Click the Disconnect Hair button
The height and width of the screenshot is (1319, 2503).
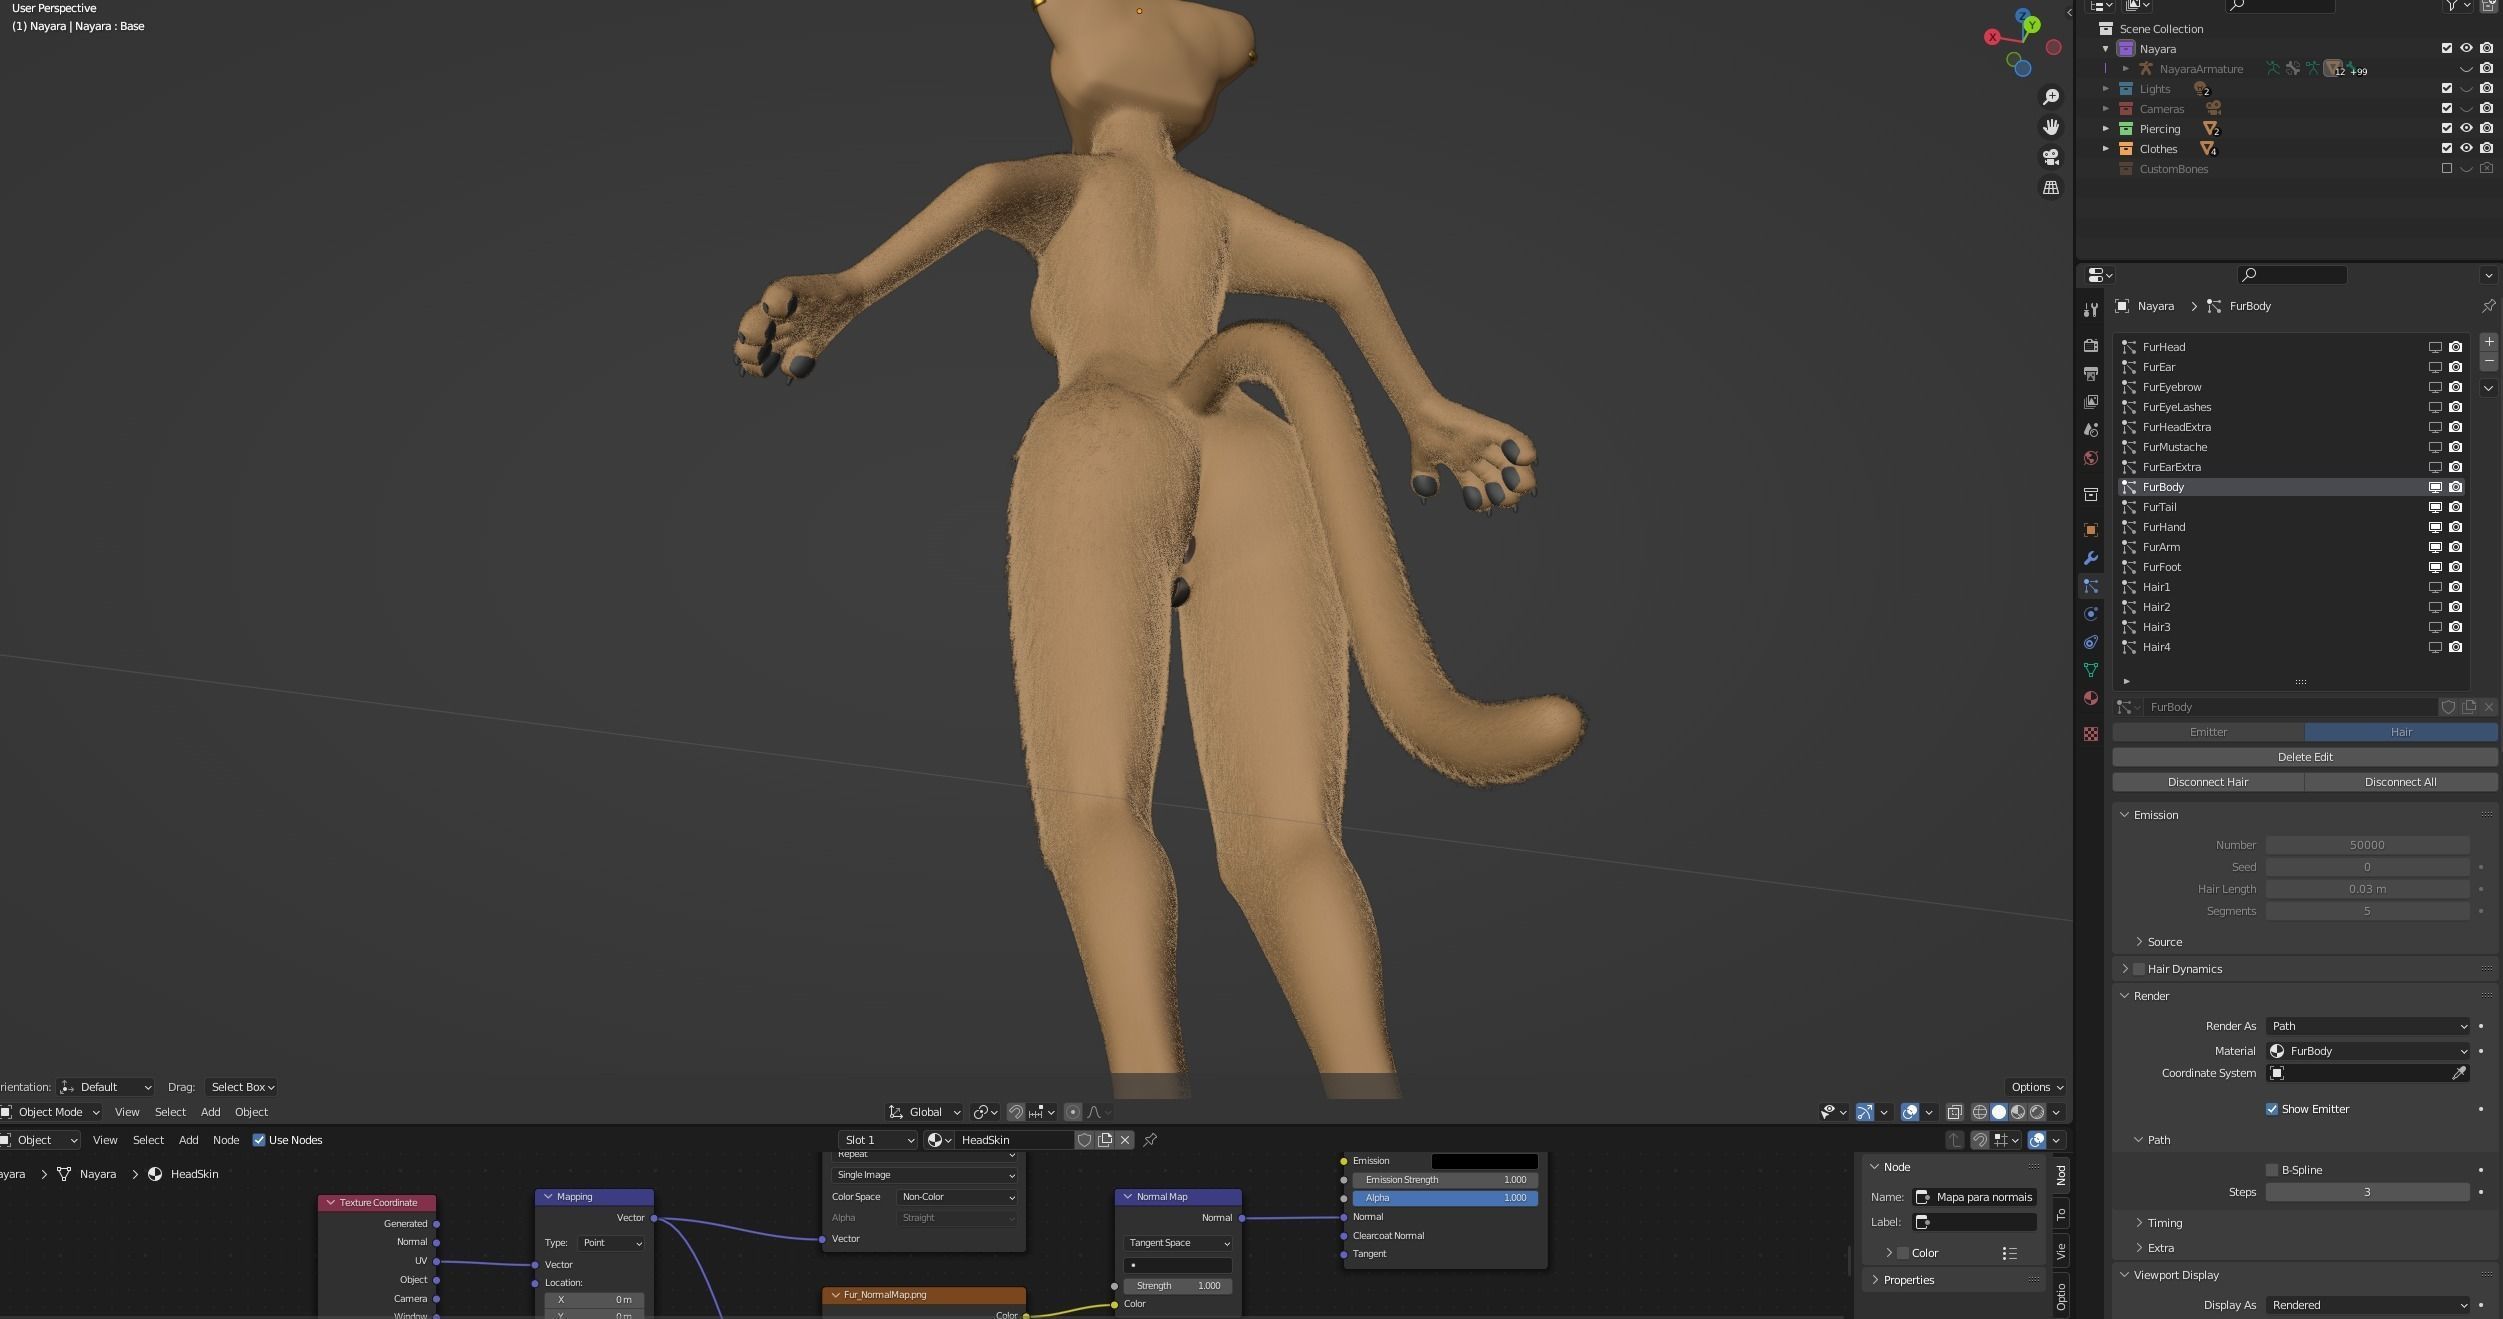(2208, 782)
